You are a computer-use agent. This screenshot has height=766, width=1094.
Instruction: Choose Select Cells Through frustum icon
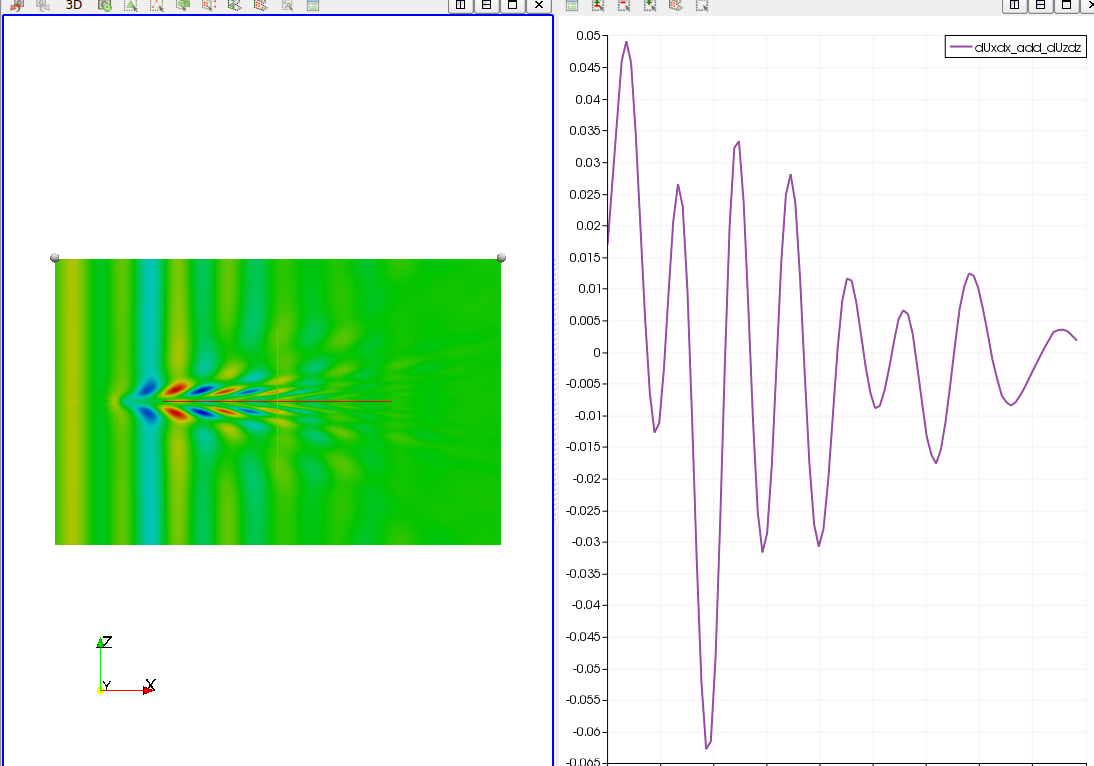coord(183,5)
